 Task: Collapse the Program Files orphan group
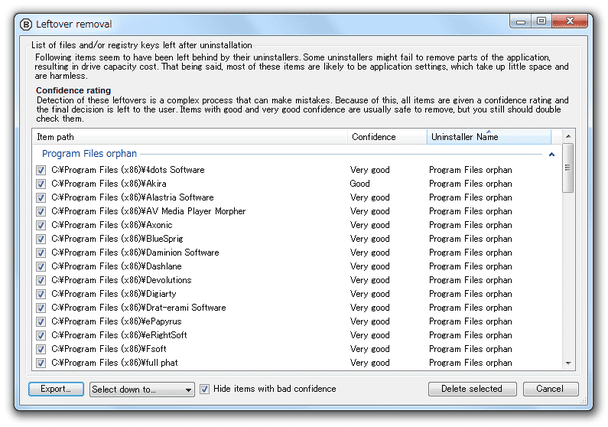551,154
